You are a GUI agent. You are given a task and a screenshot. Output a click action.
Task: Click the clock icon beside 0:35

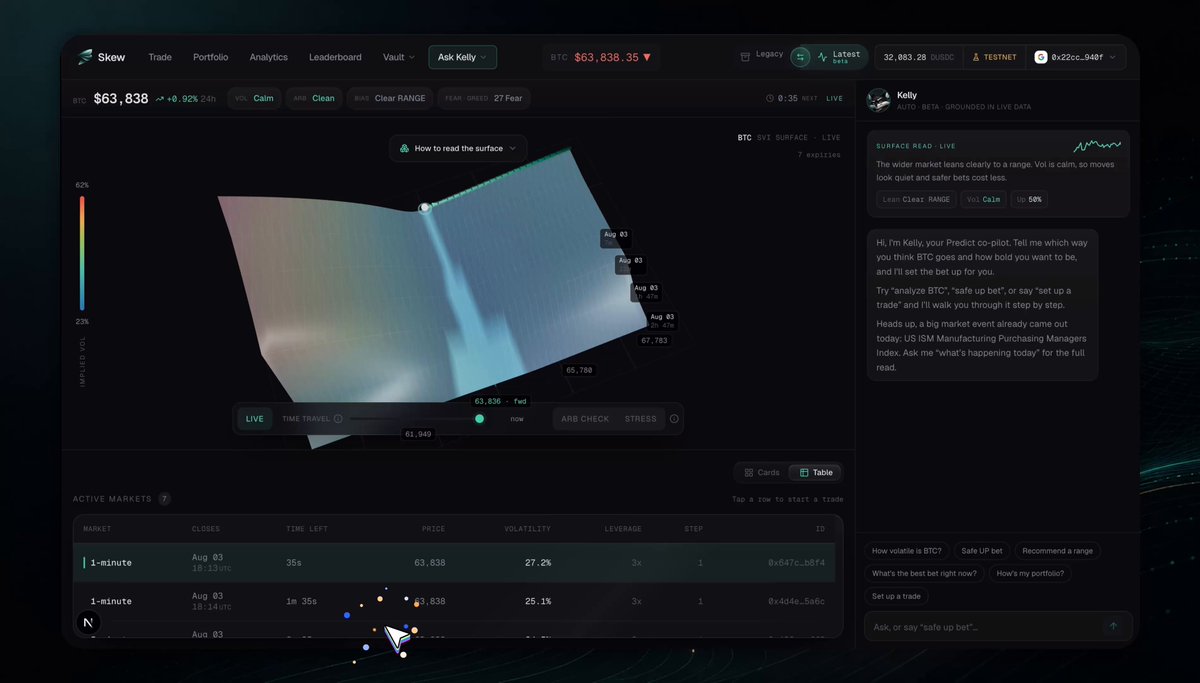(770, 99)
